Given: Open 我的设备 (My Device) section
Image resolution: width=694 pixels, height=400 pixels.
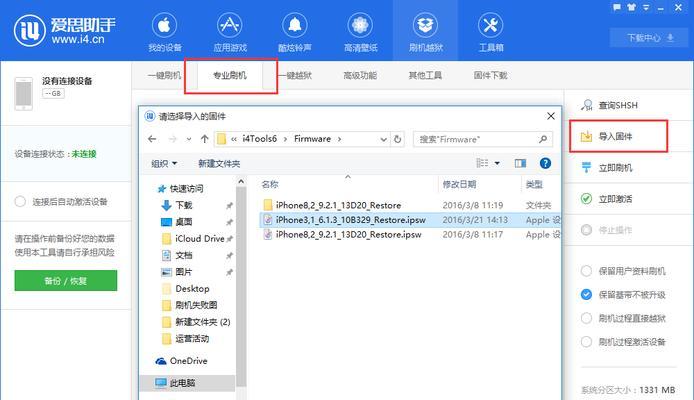Looking at the screenshot, I should pyautogui.click(x=164, y=32).
